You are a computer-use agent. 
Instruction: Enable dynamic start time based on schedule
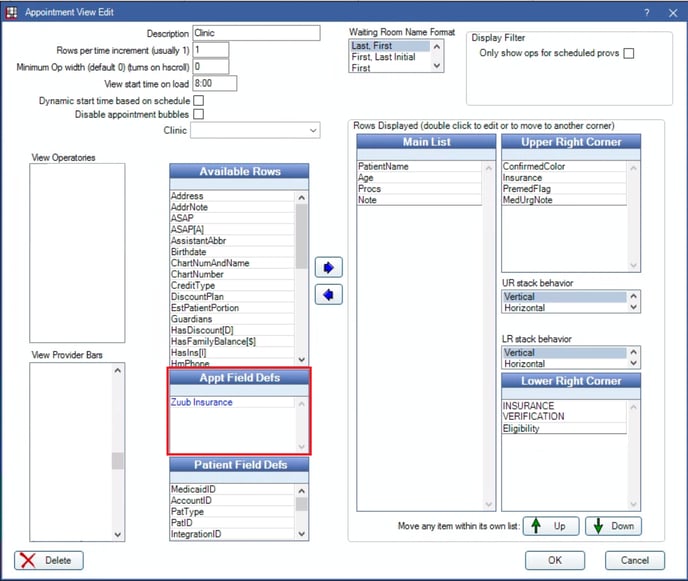tap(198, 101)
